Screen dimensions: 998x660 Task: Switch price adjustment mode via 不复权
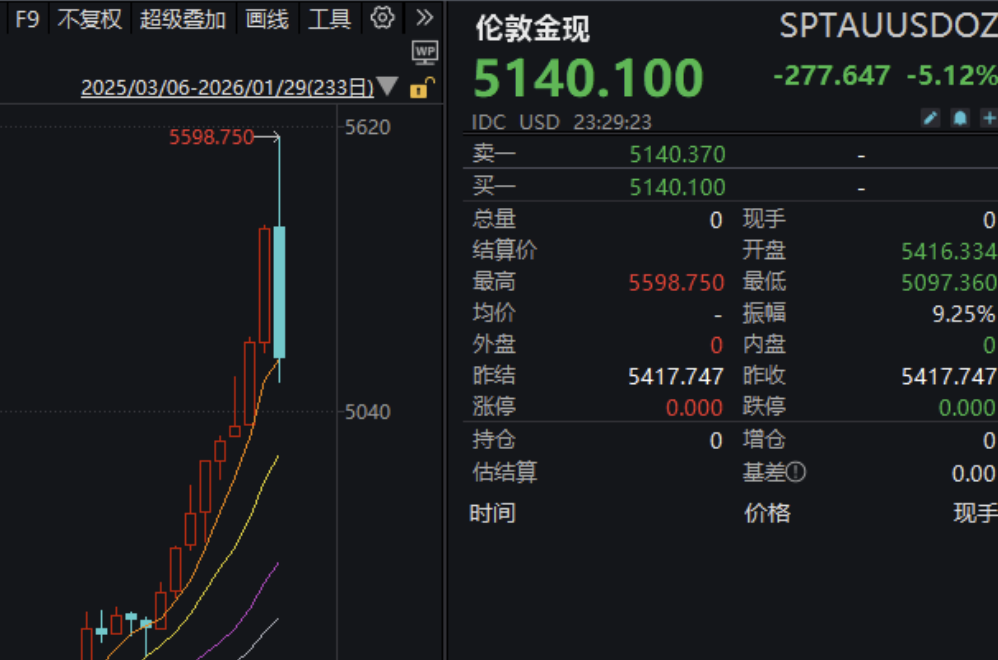tap(89, 18)
